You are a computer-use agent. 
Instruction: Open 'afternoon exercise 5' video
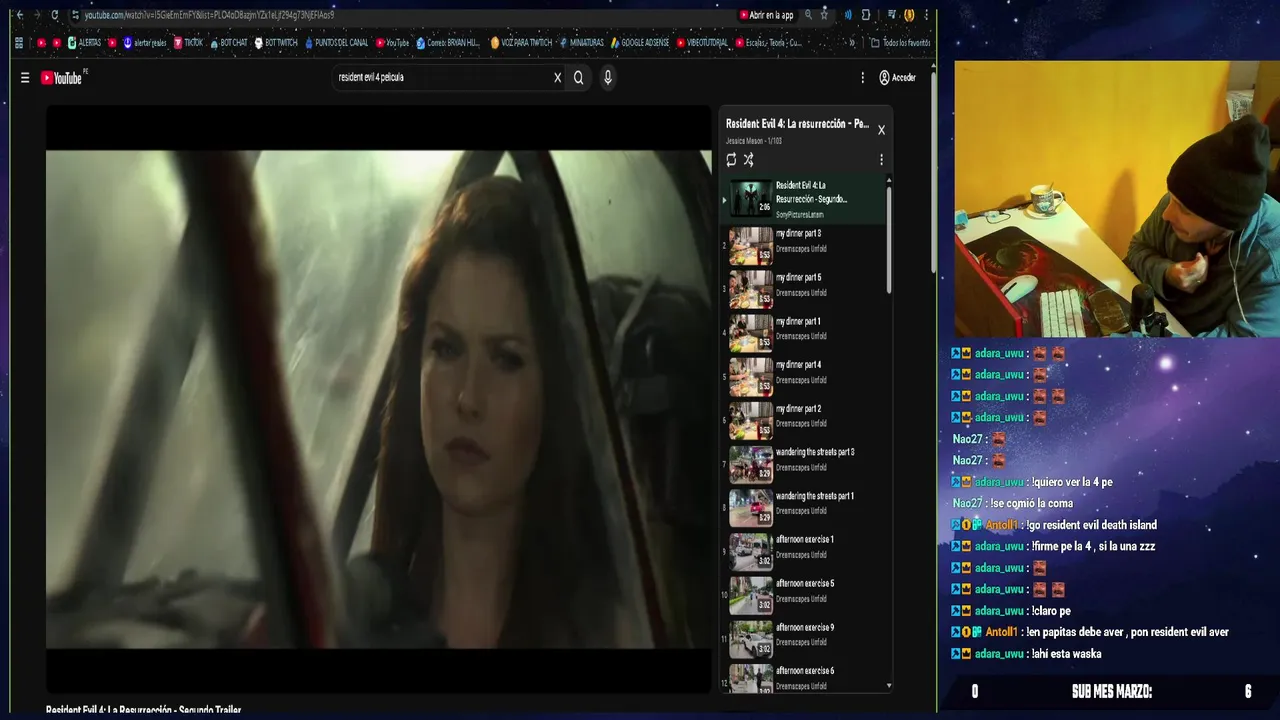tap(804, 596)
